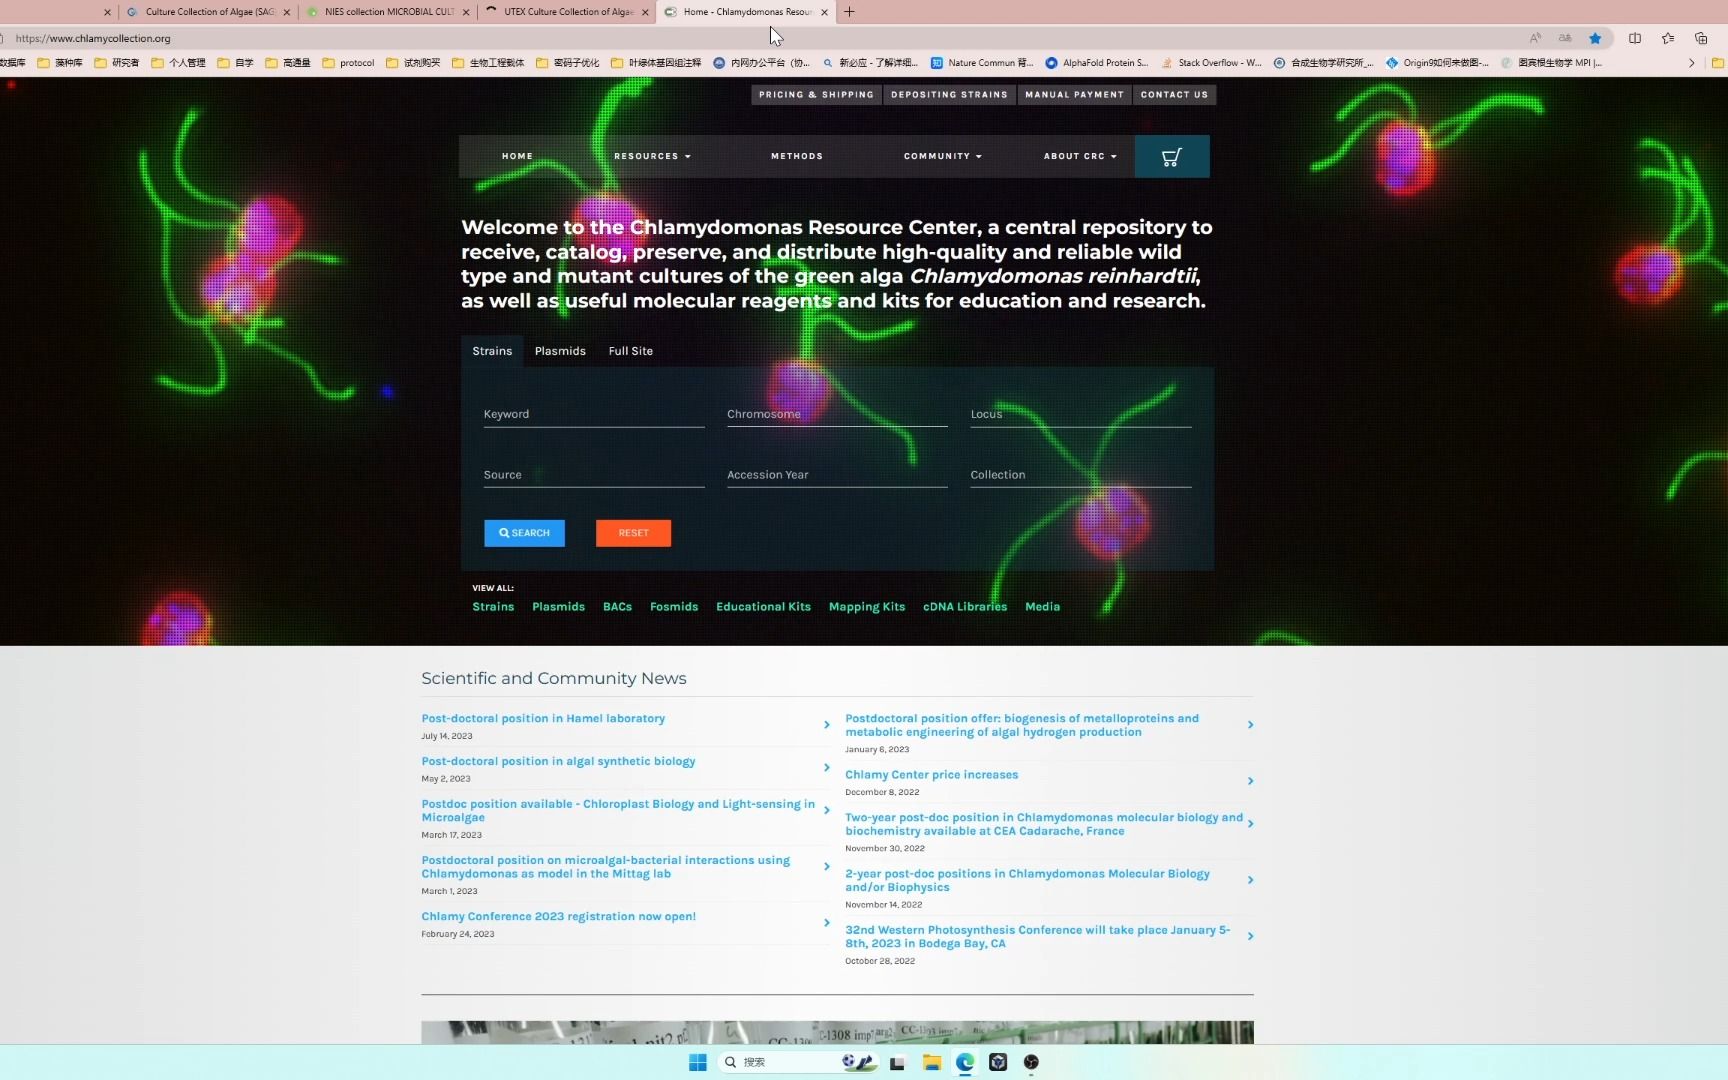1728x1080 pixels.
Task: Open the shopping cart icon
Action: [x=1172, y=156]
